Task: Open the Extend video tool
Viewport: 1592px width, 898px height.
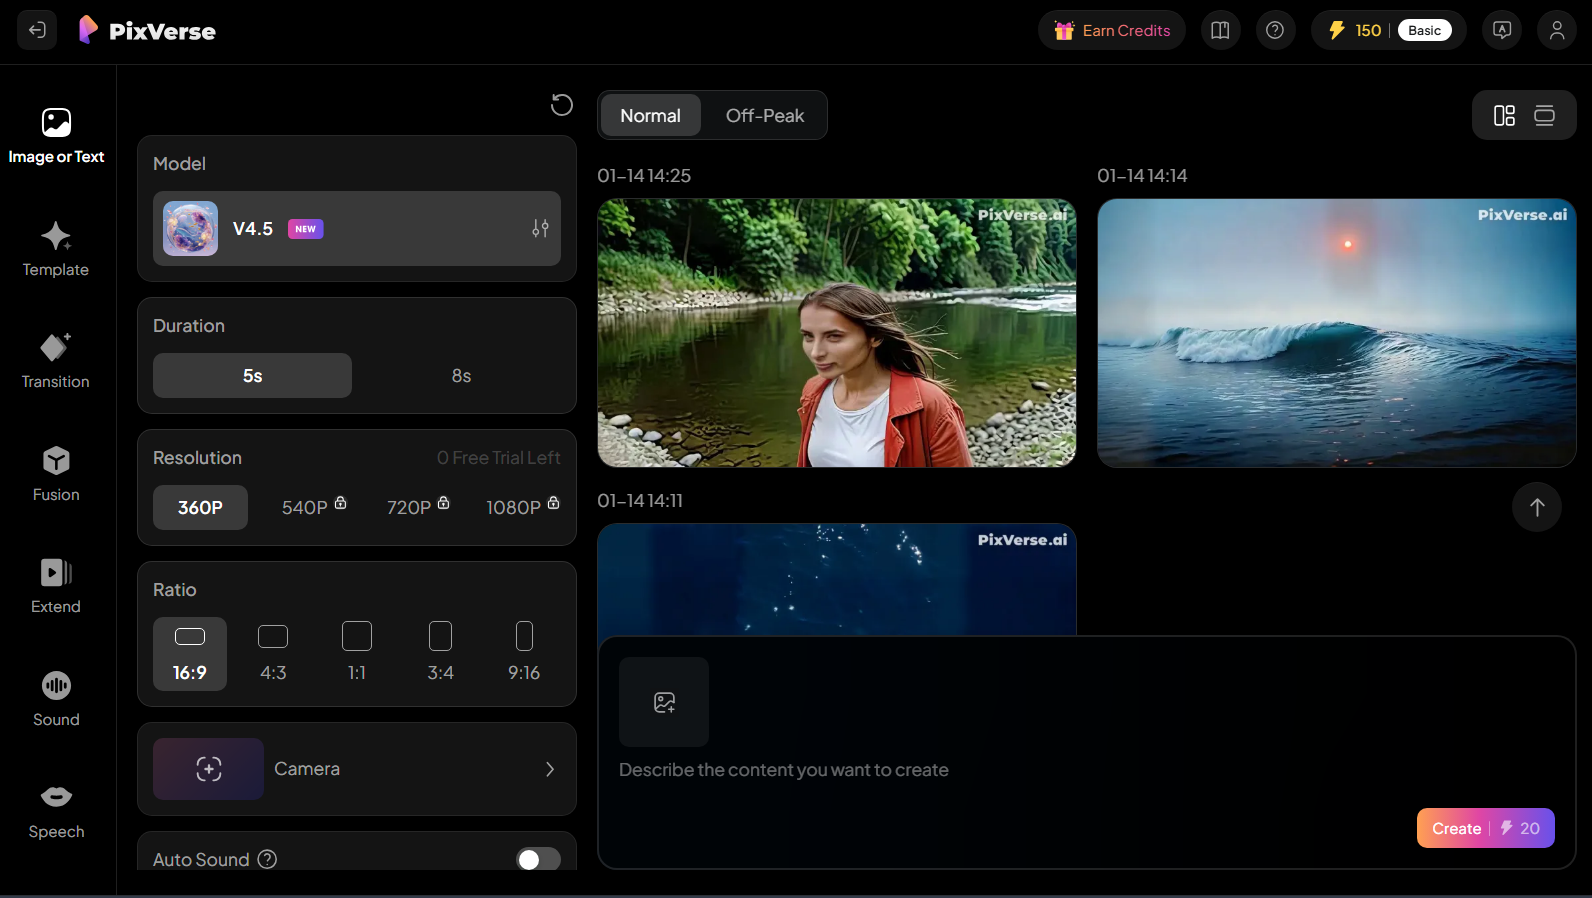Action: click(56, 586)
